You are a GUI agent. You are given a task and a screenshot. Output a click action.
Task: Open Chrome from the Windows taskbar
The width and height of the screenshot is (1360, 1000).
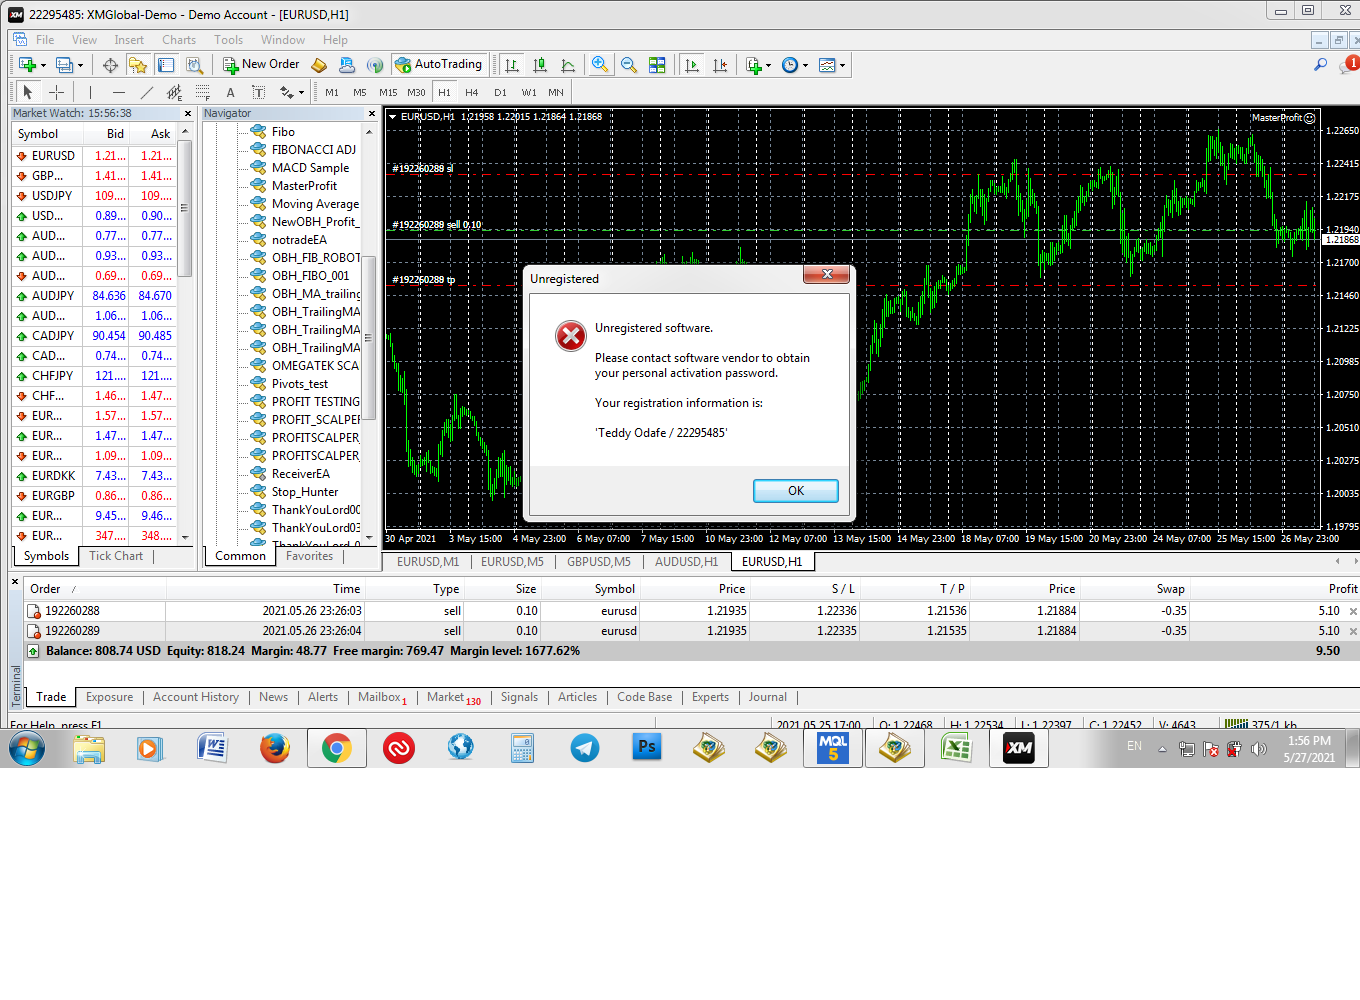pyautogui.click(x=337, y=748)
